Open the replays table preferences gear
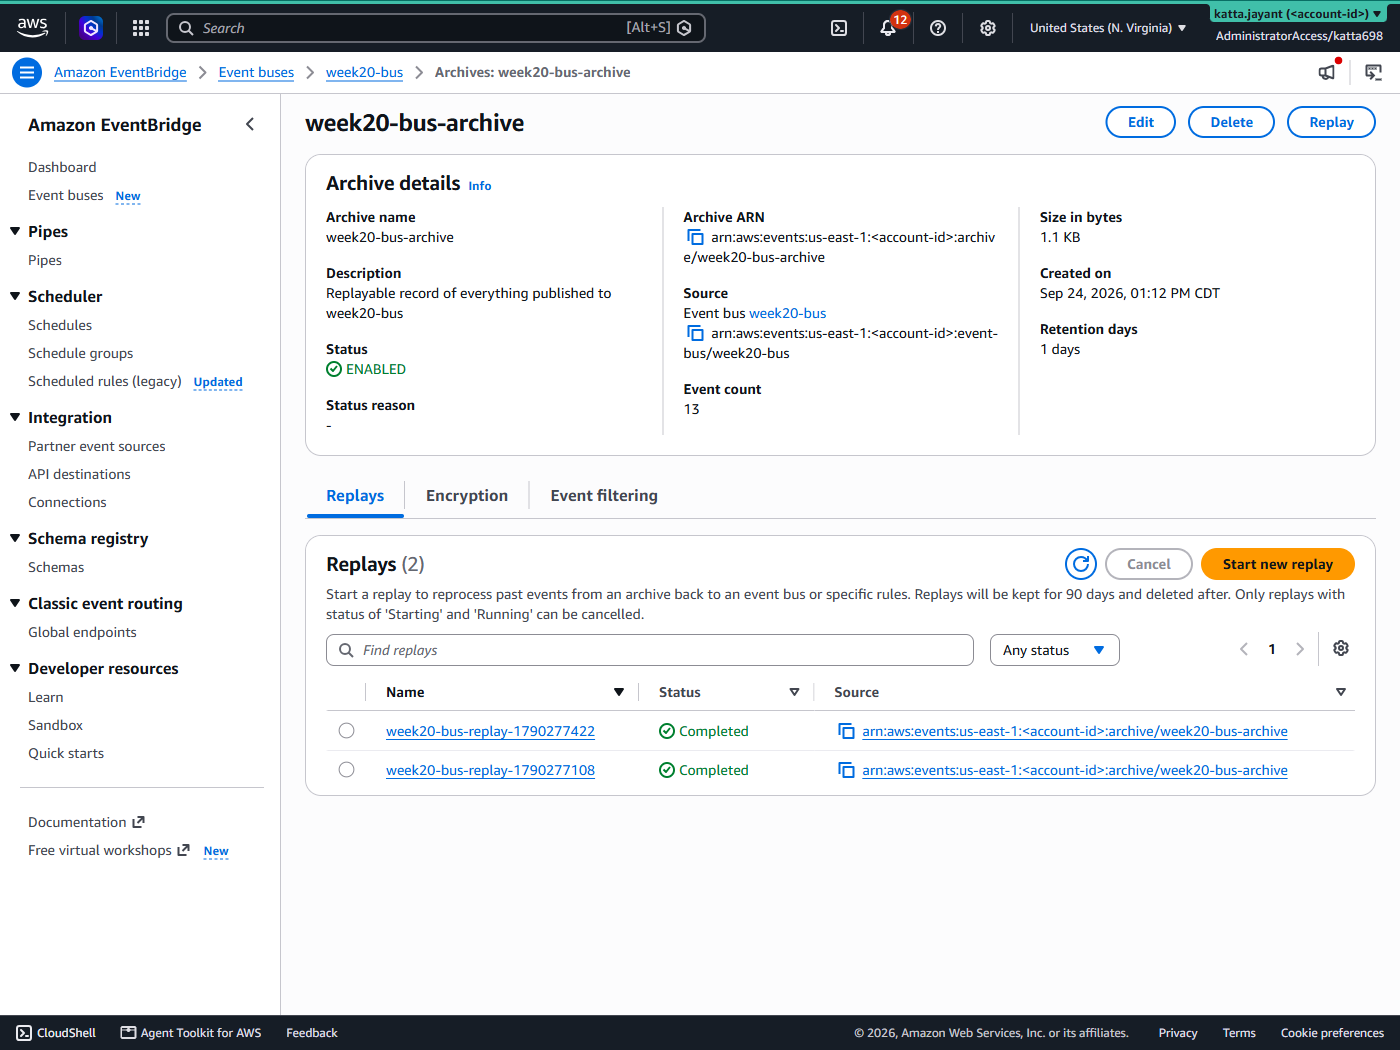1400x1050 pixels. click(x=1341, y=649)
